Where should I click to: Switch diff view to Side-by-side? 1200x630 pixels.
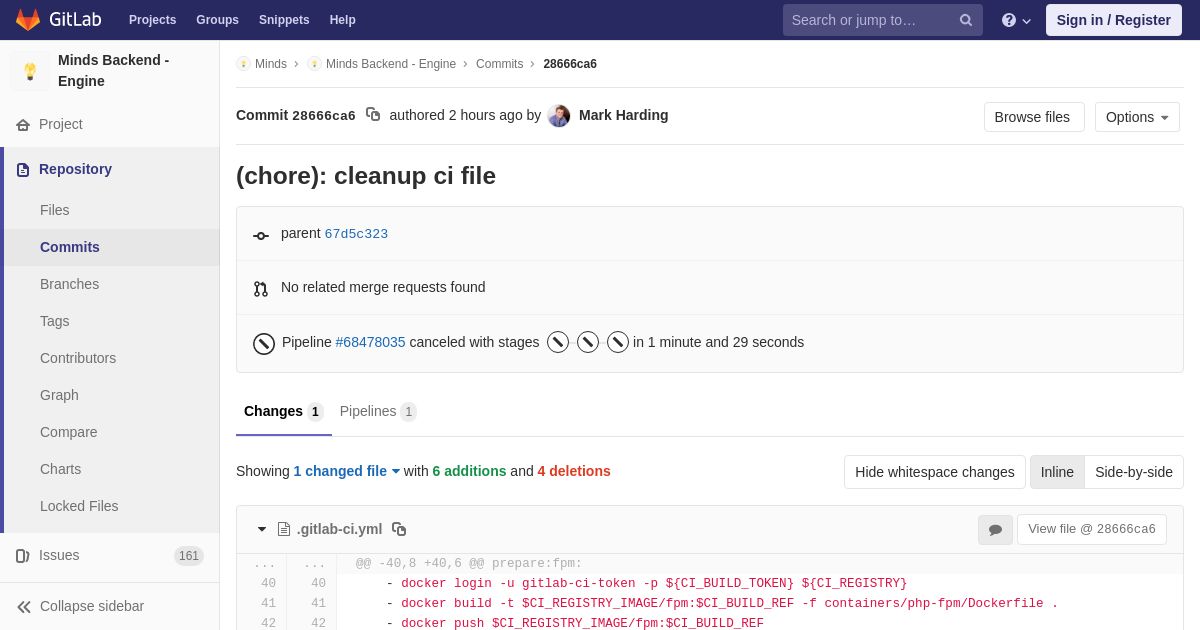pos(1134,472)
